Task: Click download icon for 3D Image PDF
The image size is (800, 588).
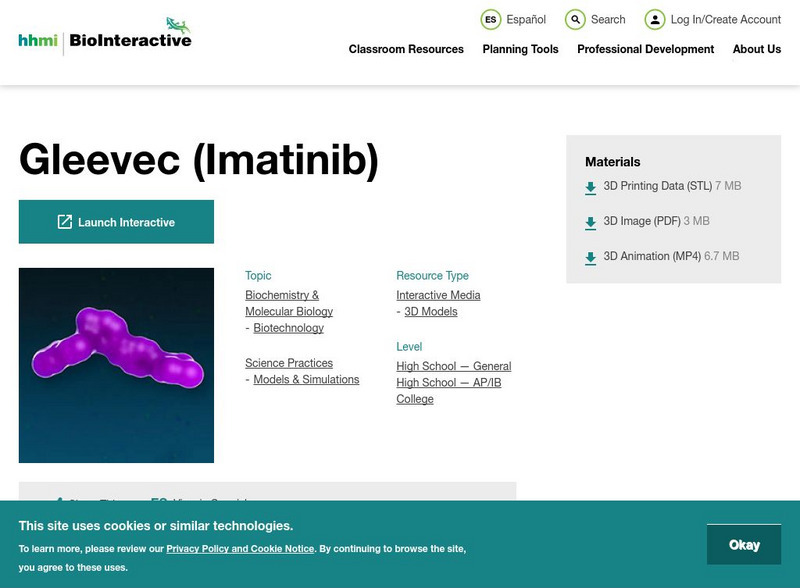Action: [x=590, y=223]
